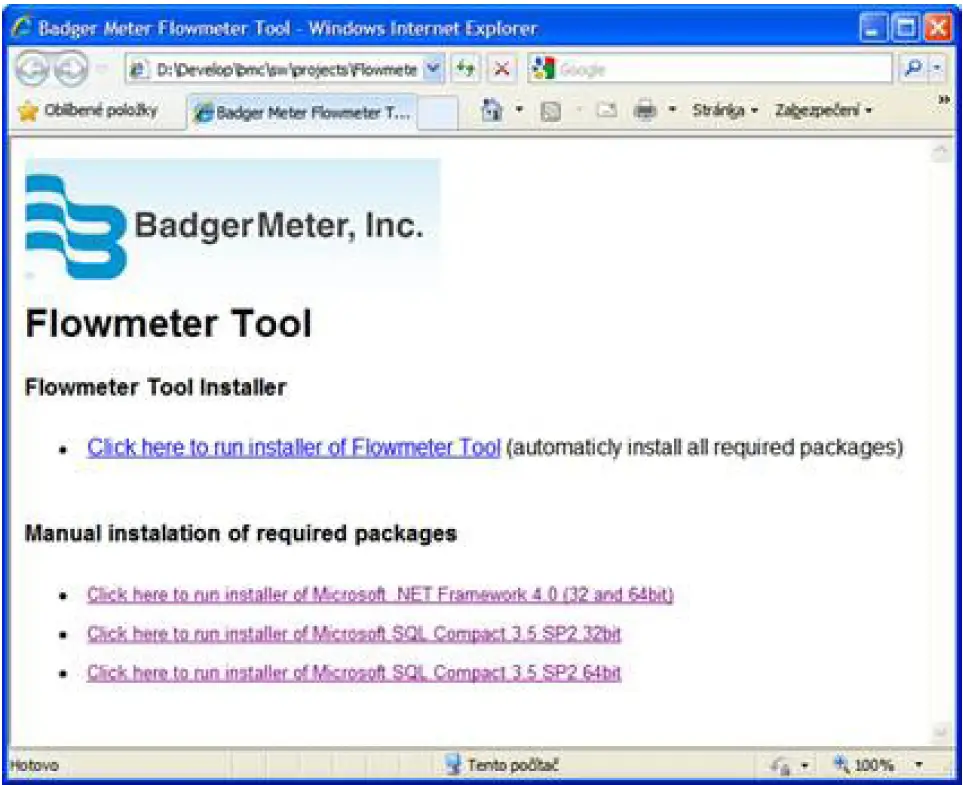The height and width of the screenshot is (785, 963).
Task: Click the protected mode status icon
Action: pyautogui.click(x=781, y=765)
